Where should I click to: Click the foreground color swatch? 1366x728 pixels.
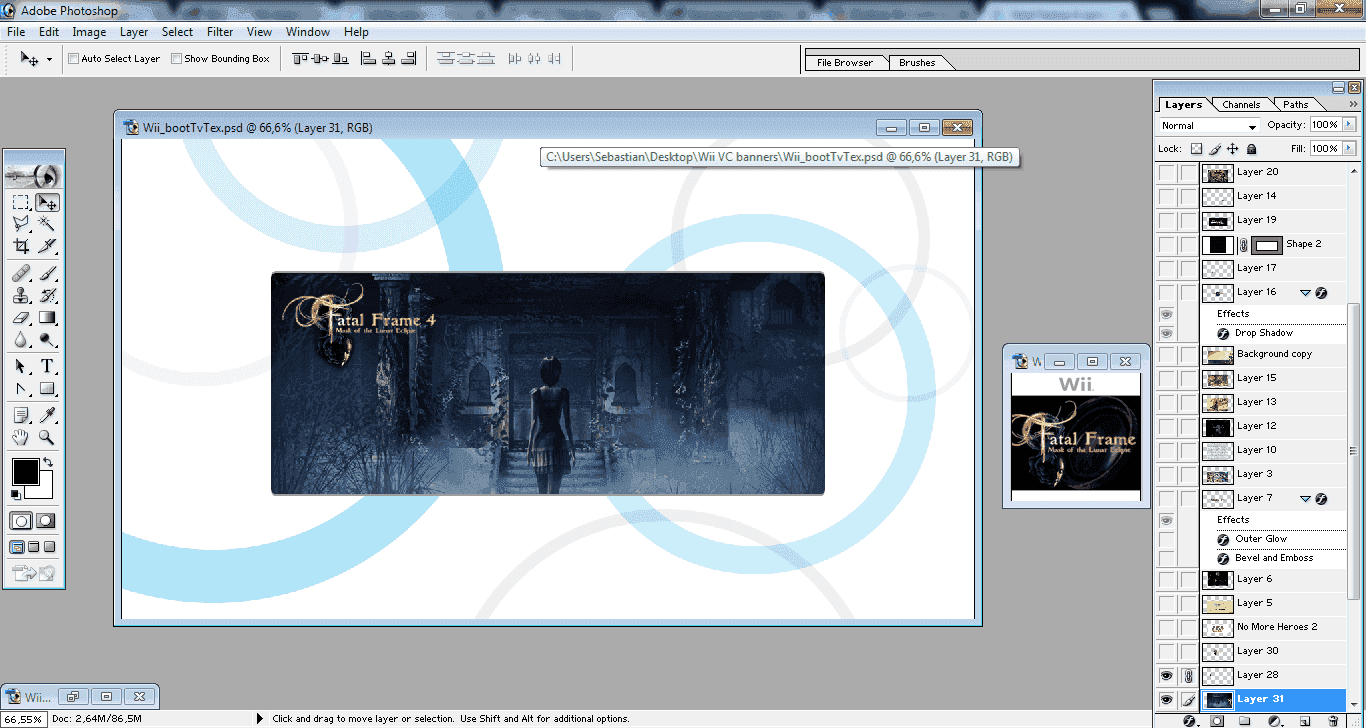[24, 471]
